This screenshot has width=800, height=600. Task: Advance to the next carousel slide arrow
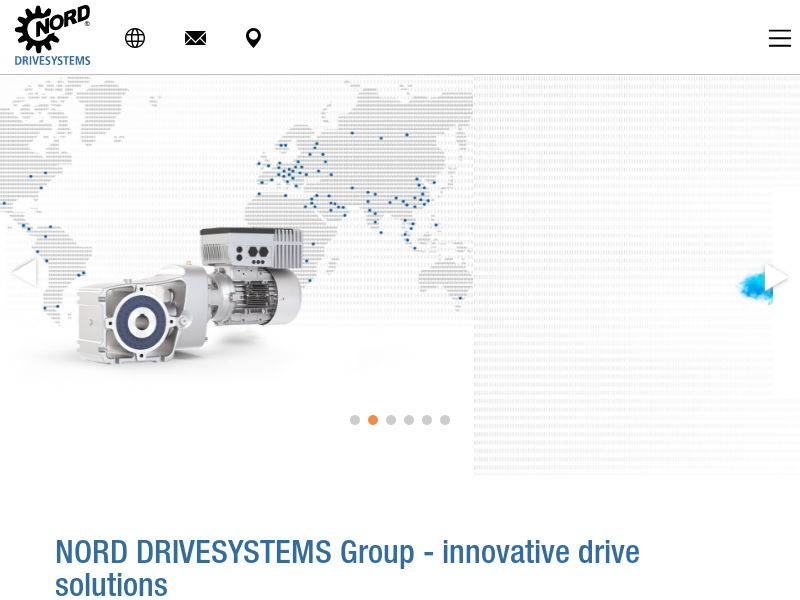pos(777,277)
